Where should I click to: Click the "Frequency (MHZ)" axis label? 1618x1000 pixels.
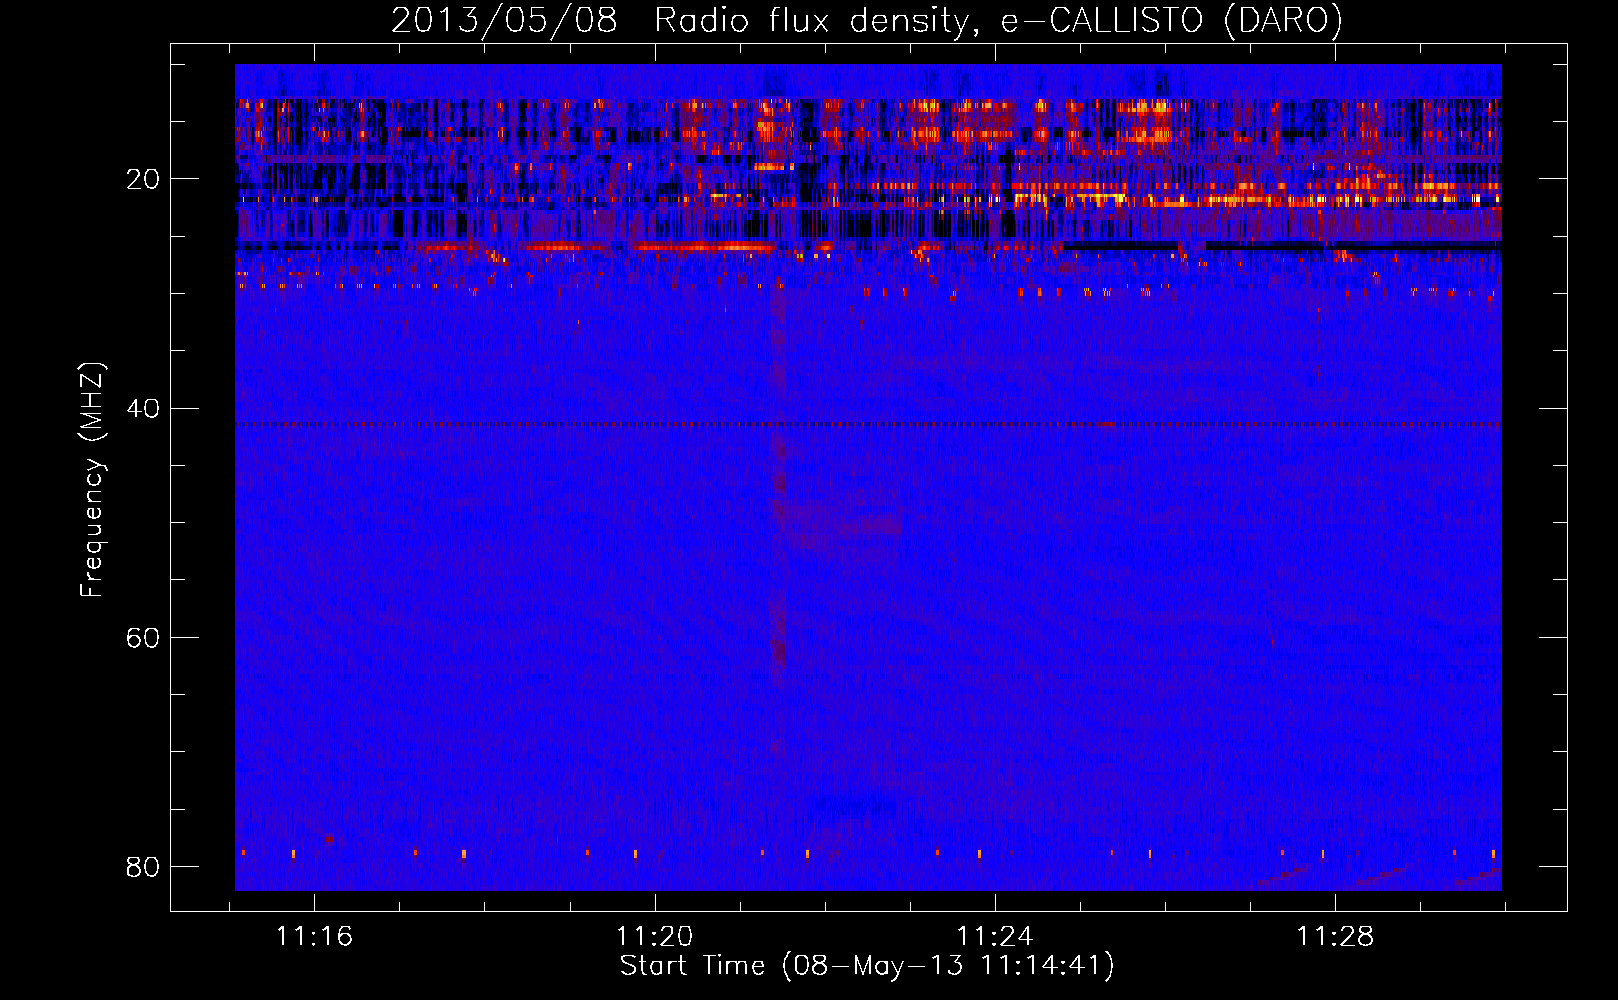[92, 480]
